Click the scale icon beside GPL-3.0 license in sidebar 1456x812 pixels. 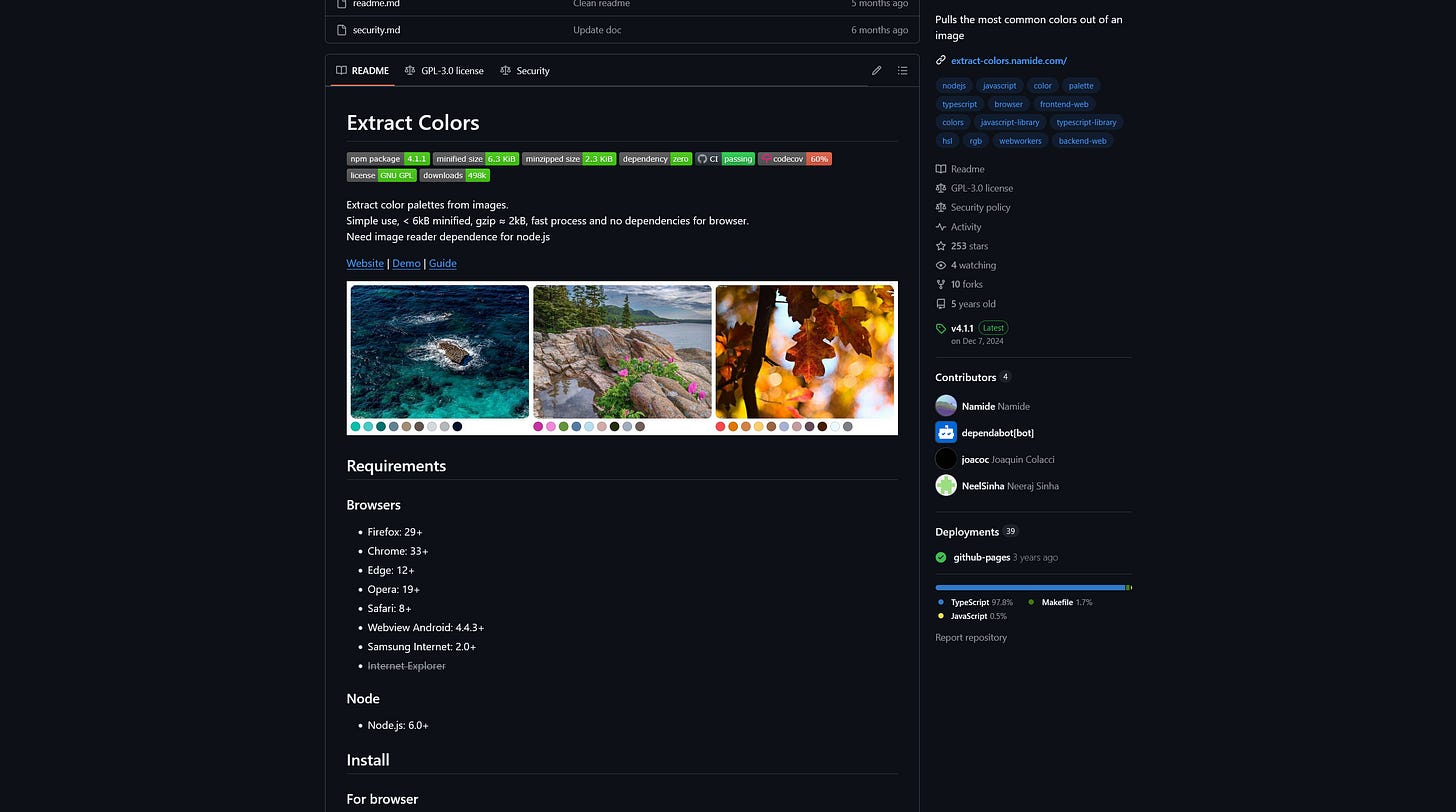click(941, 188)
